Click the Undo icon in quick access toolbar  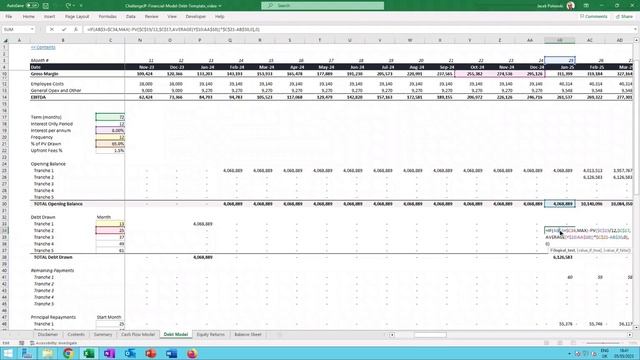68,6
